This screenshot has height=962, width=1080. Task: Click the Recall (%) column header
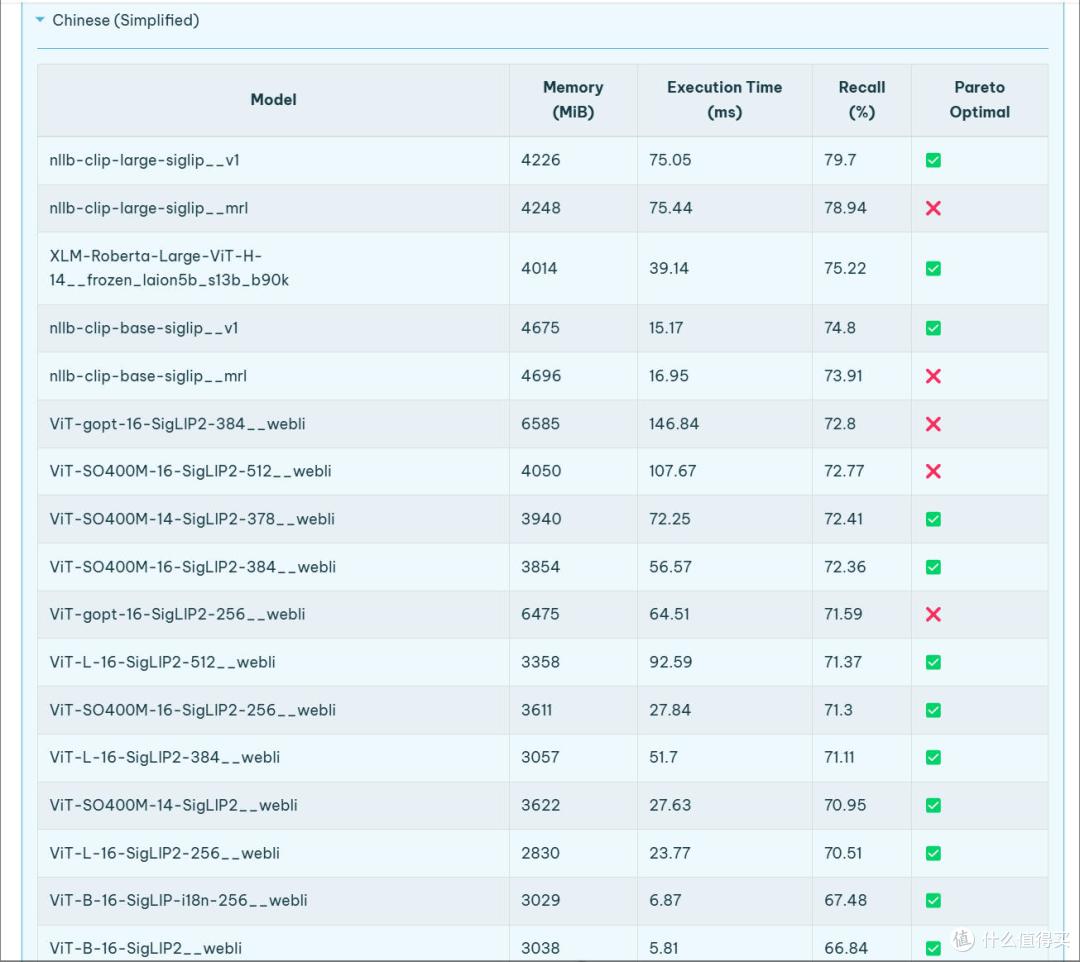click(861, 100)
